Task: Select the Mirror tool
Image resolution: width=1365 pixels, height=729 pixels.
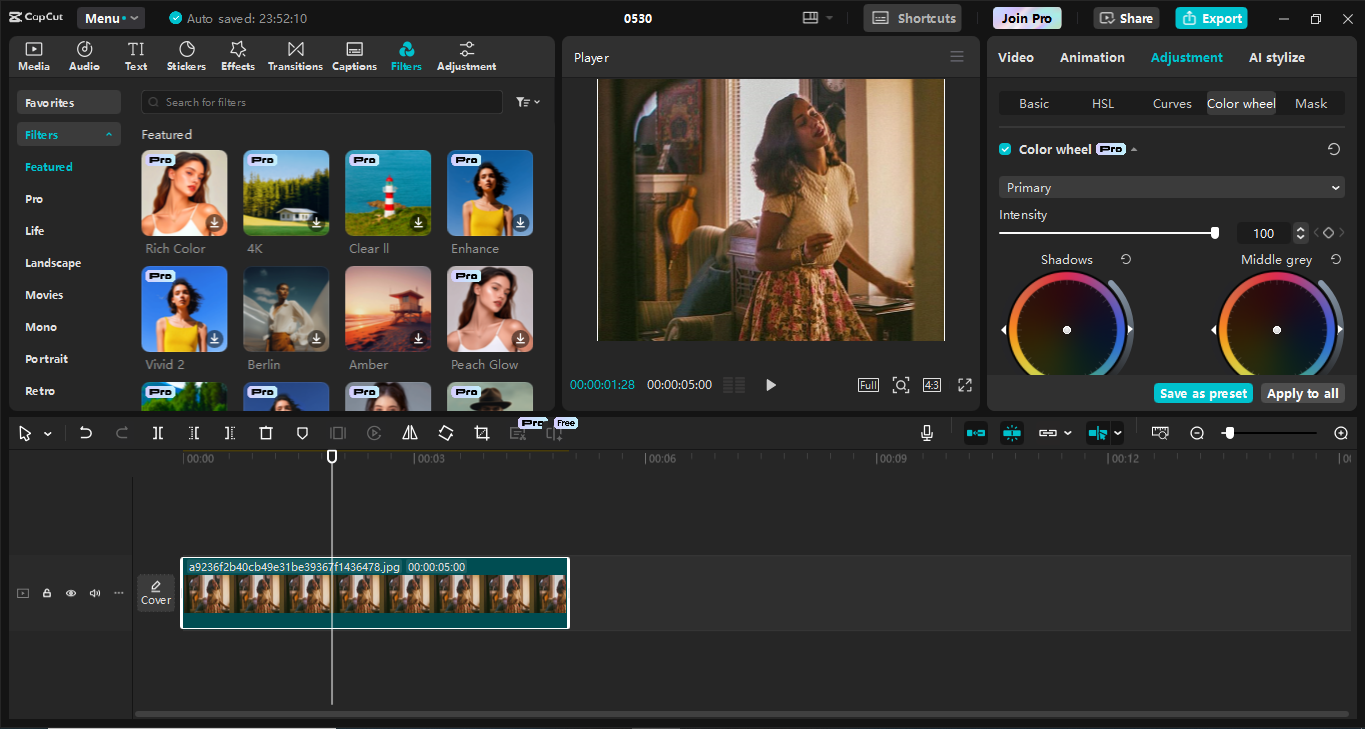Action: pos(410,432)
